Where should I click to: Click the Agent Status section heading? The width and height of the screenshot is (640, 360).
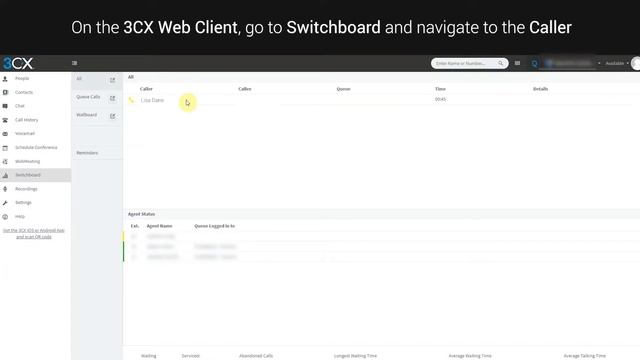(x=141, y=214)
